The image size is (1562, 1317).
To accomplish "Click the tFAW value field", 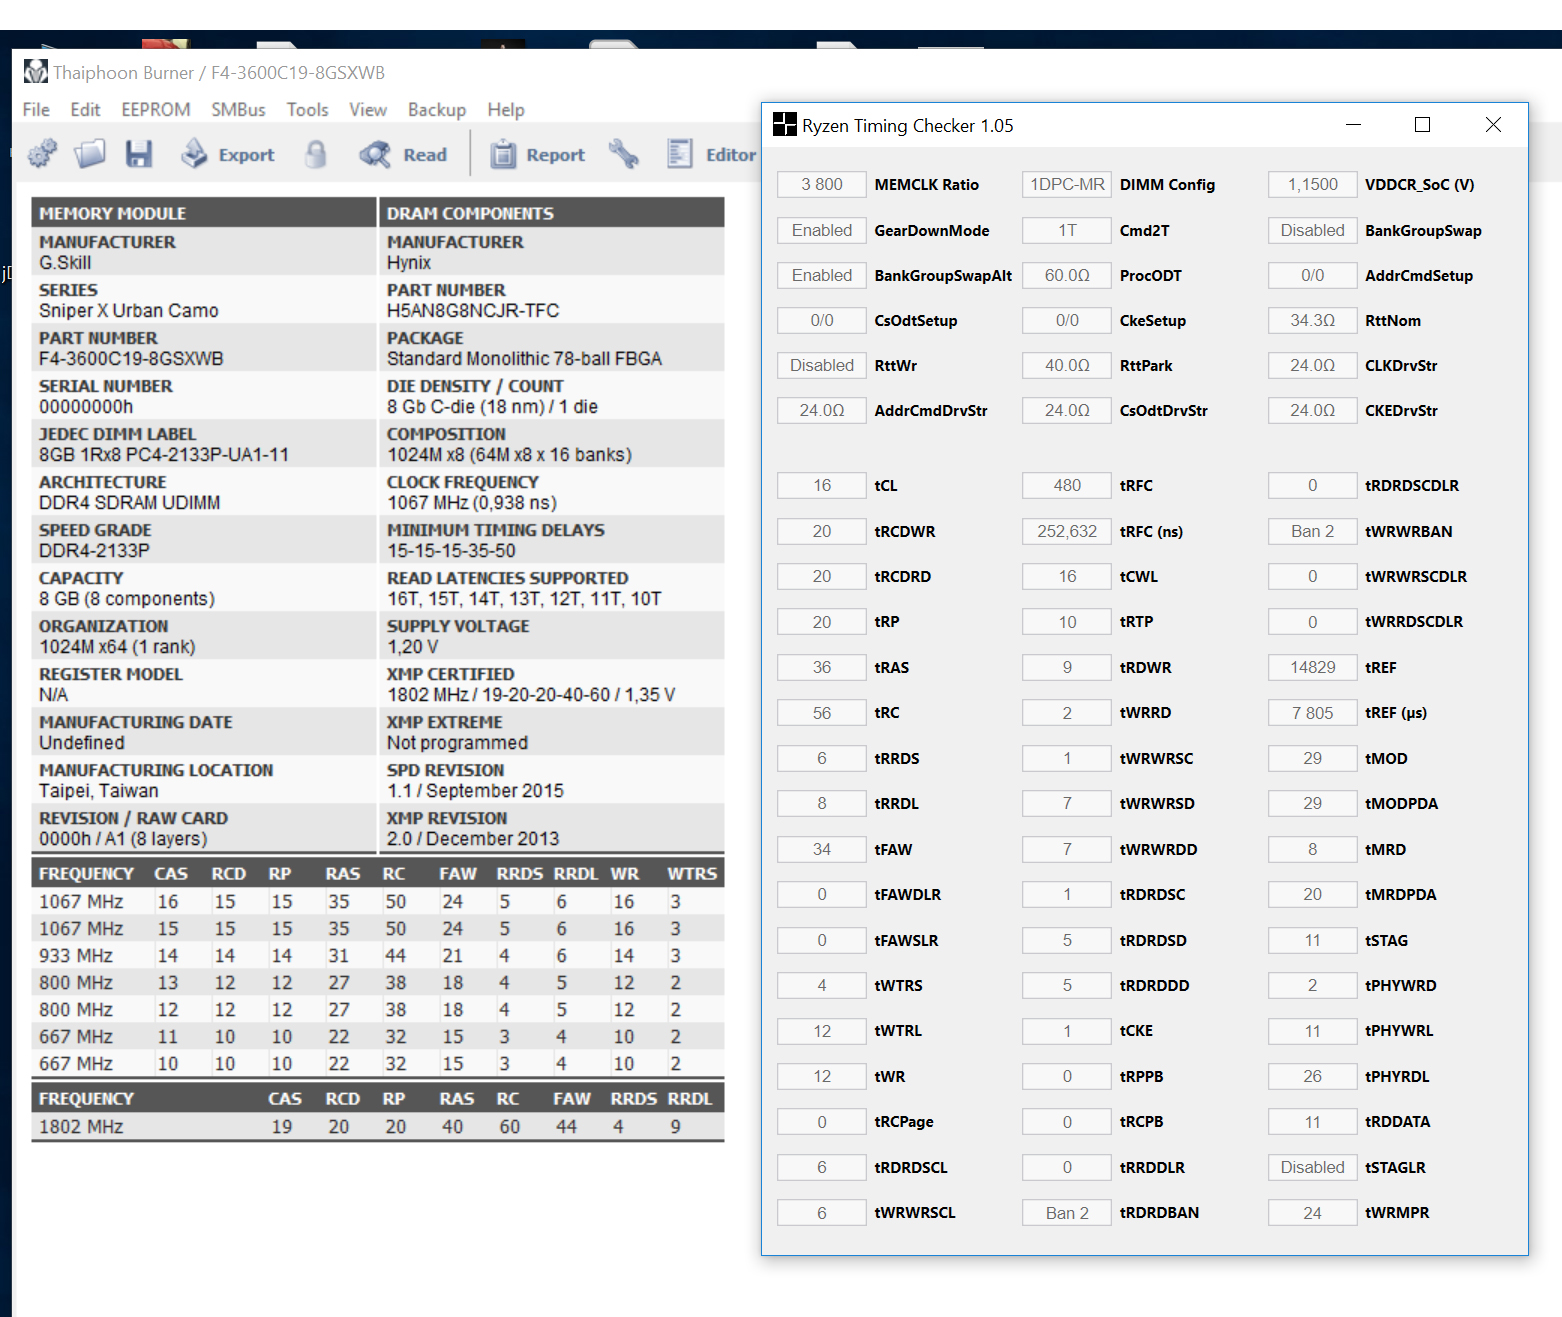I will [x=822, y=849].
